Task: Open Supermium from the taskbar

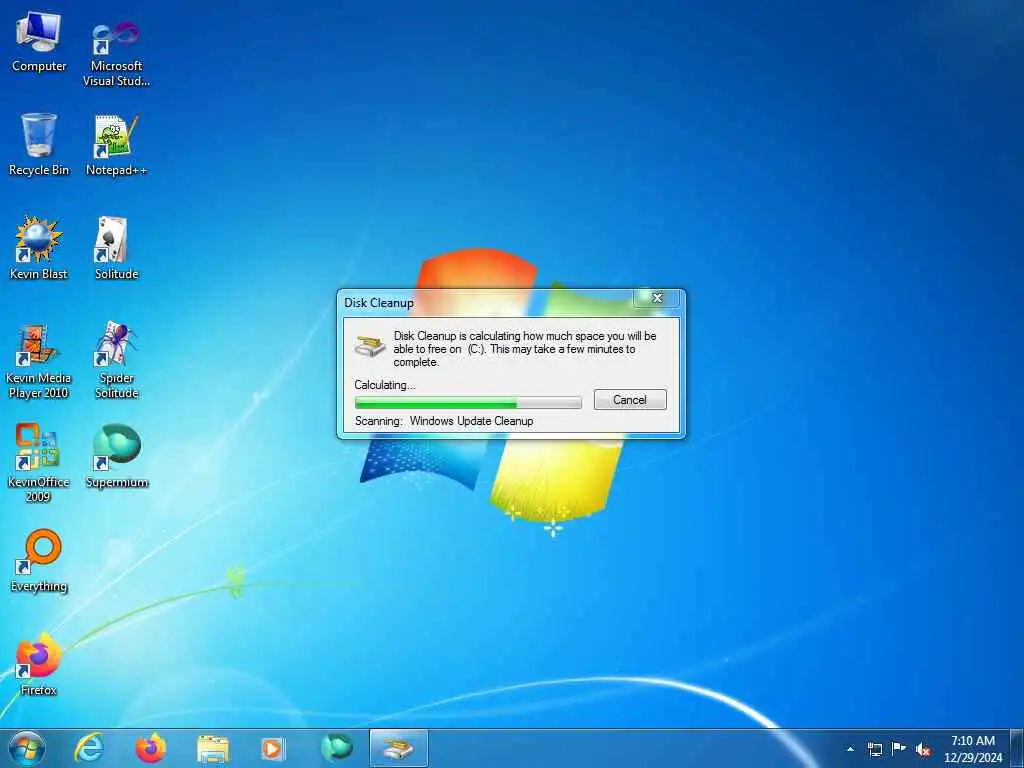Action: [x=336, y=748]
